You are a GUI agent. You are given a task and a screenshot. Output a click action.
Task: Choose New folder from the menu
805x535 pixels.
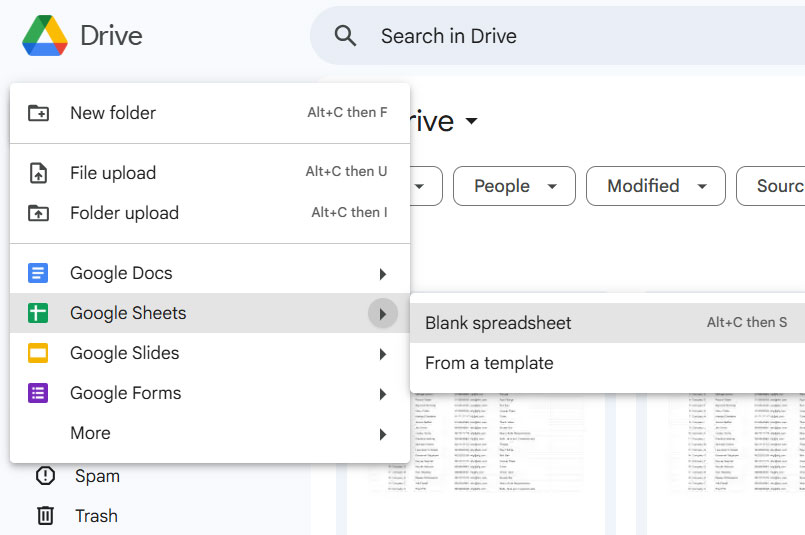click(x=210, y=113)
